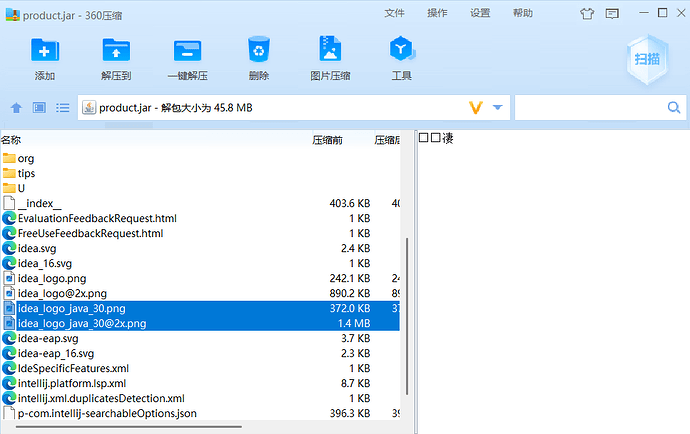The height and width of the screenshot is (434, 690).
Task: Switch to icon view mode
Action: click(x=39, y=108)
